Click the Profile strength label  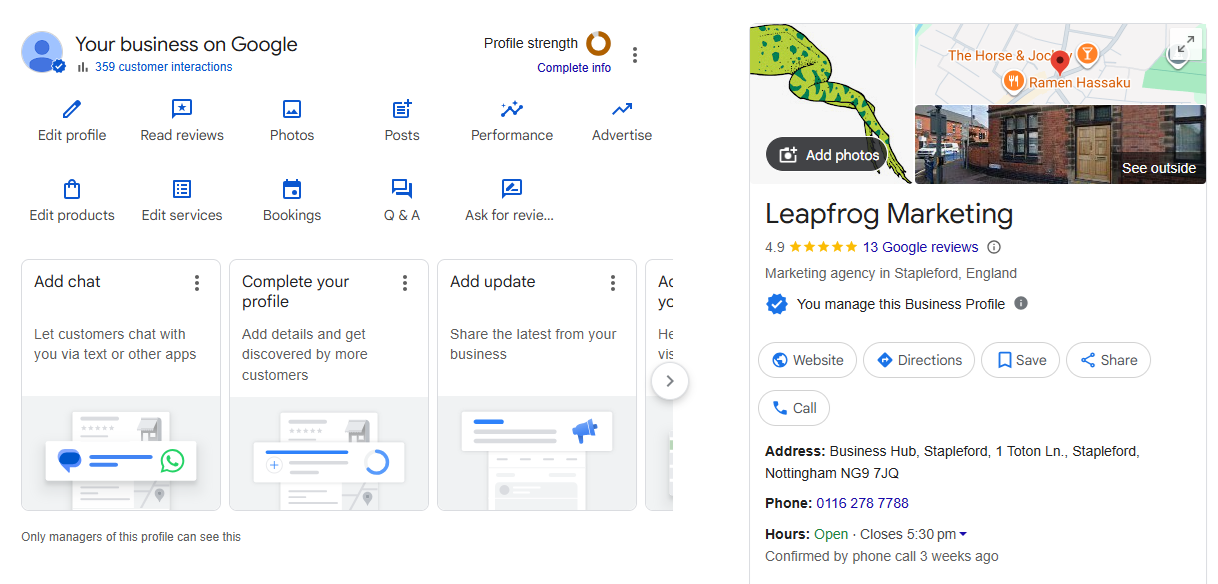[531, 43]
